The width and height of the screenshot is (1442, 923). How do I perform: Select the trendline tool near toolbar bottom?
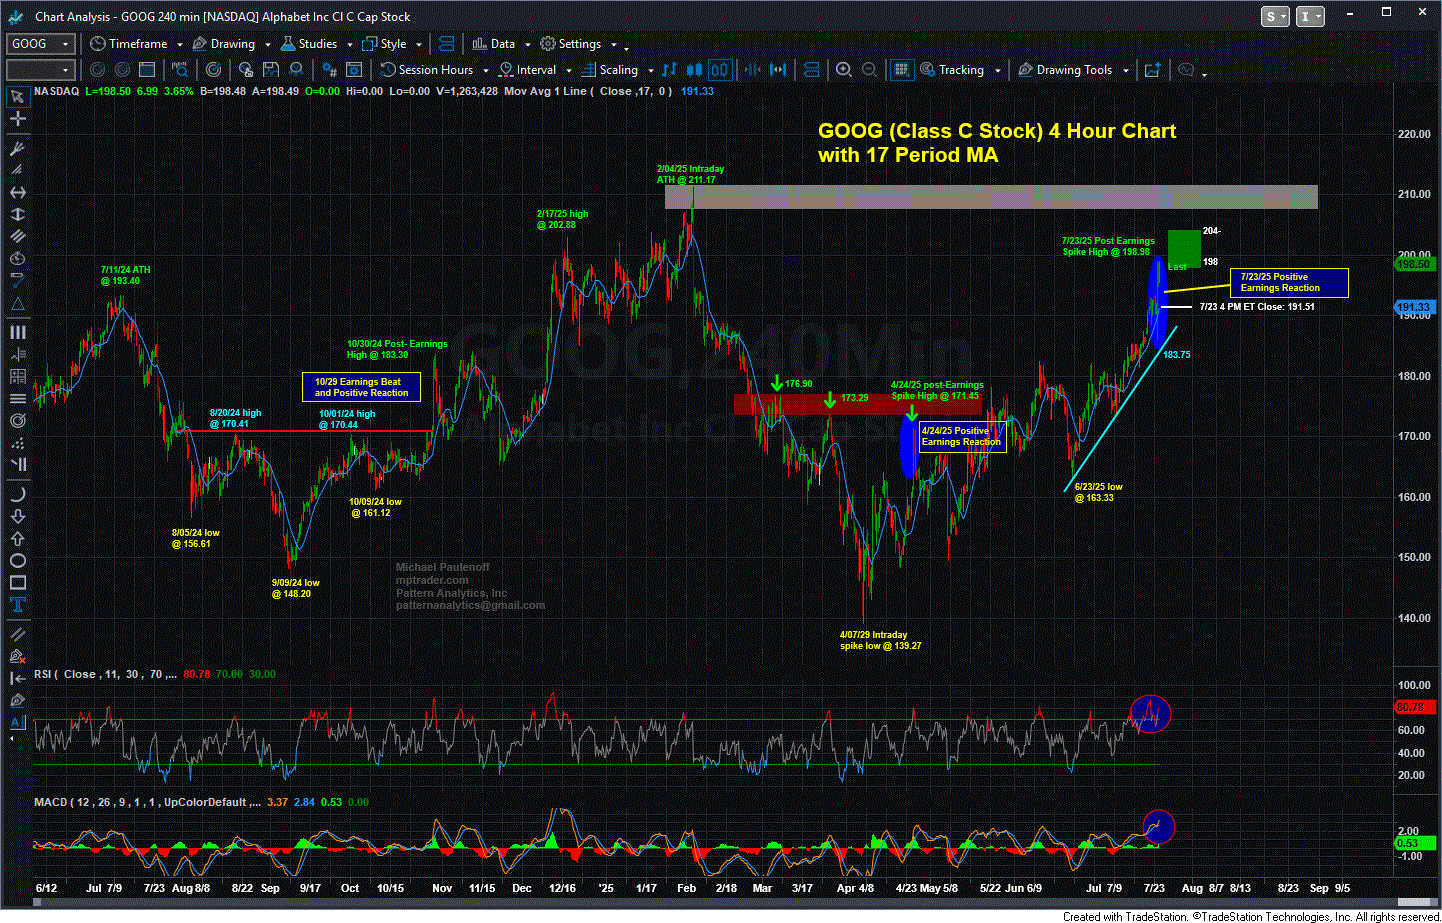coord(17,634)
